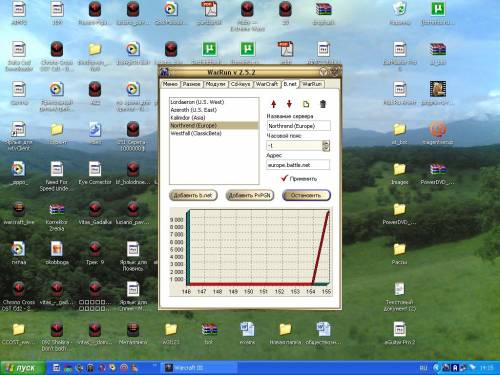Open the Пуск start button

pos(23,368)
